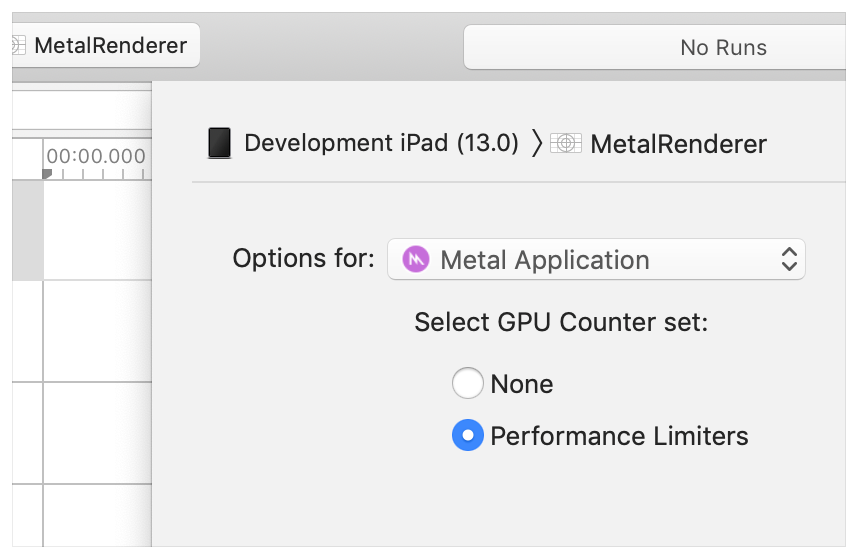Click the iPad device icon in breadcrumb
This screenshot has width=858, height=559.
(219, 143)
